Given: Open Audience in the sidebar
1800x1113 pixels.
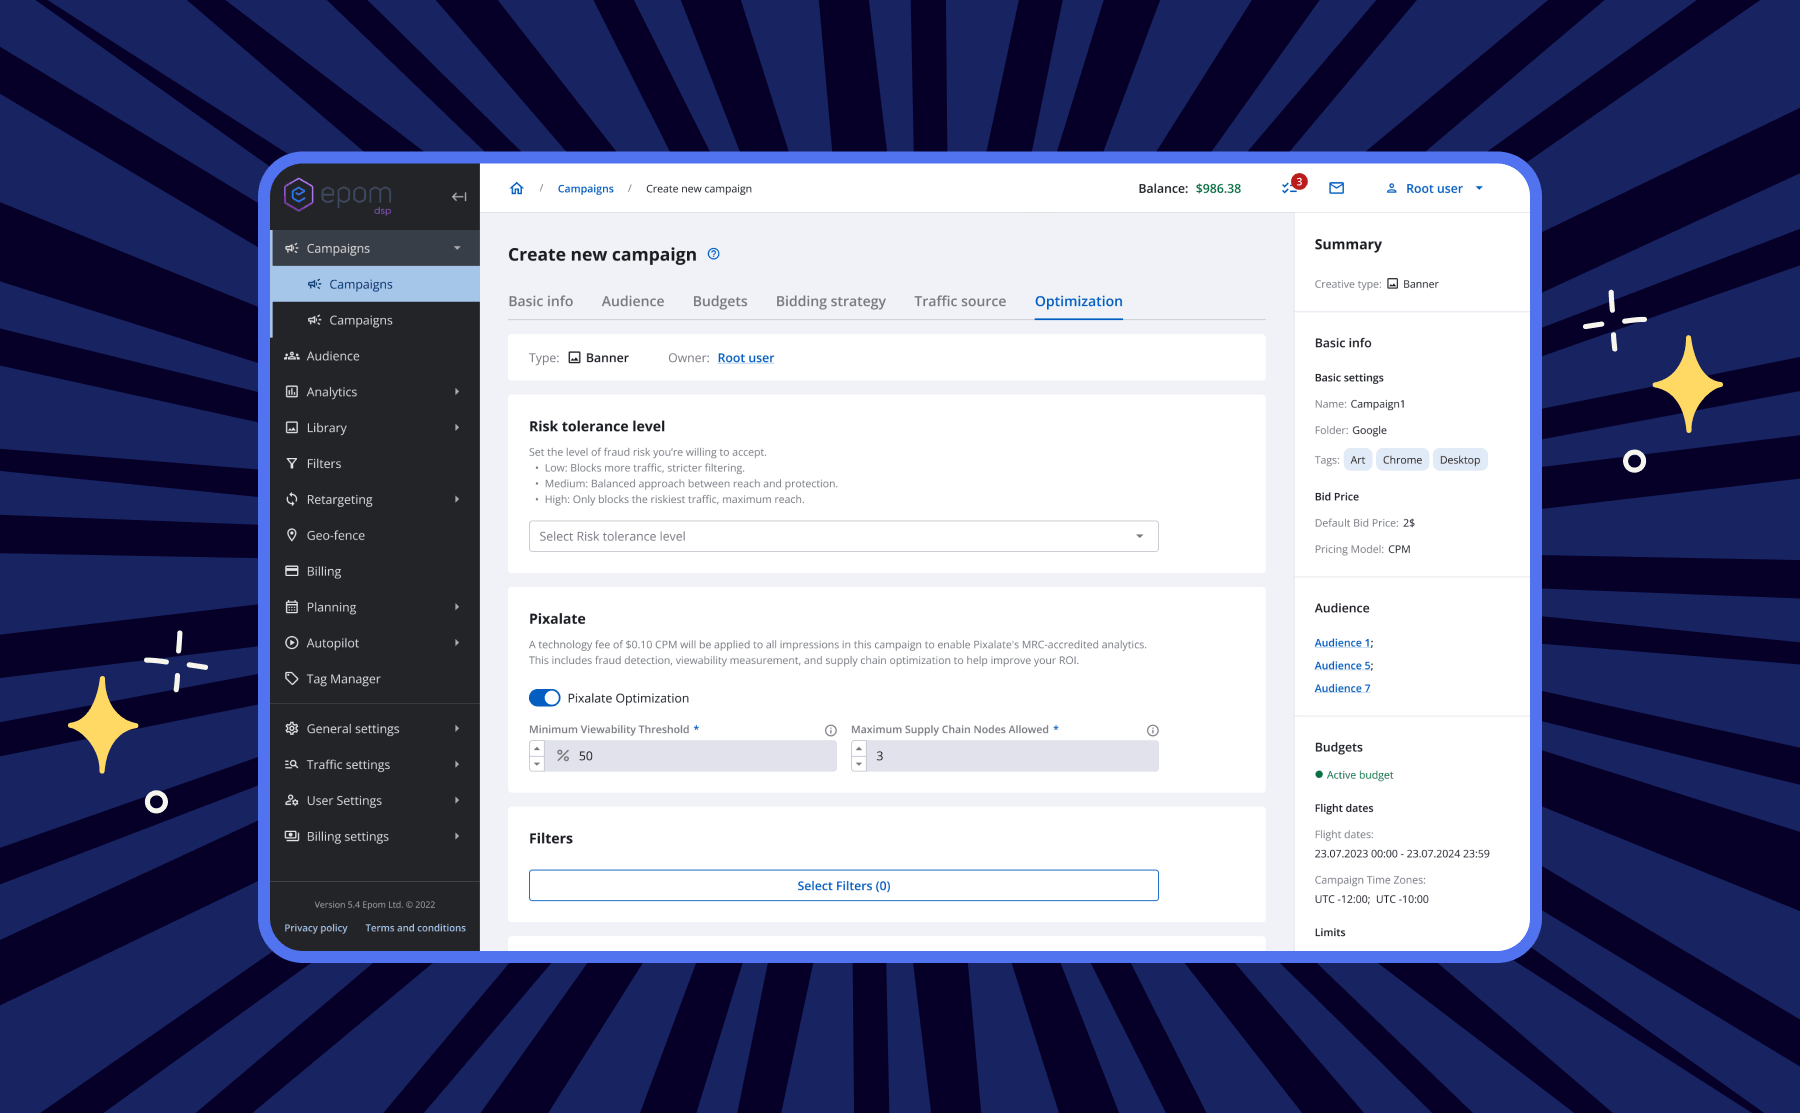Looking at the screenshot, I should (375, 356).
